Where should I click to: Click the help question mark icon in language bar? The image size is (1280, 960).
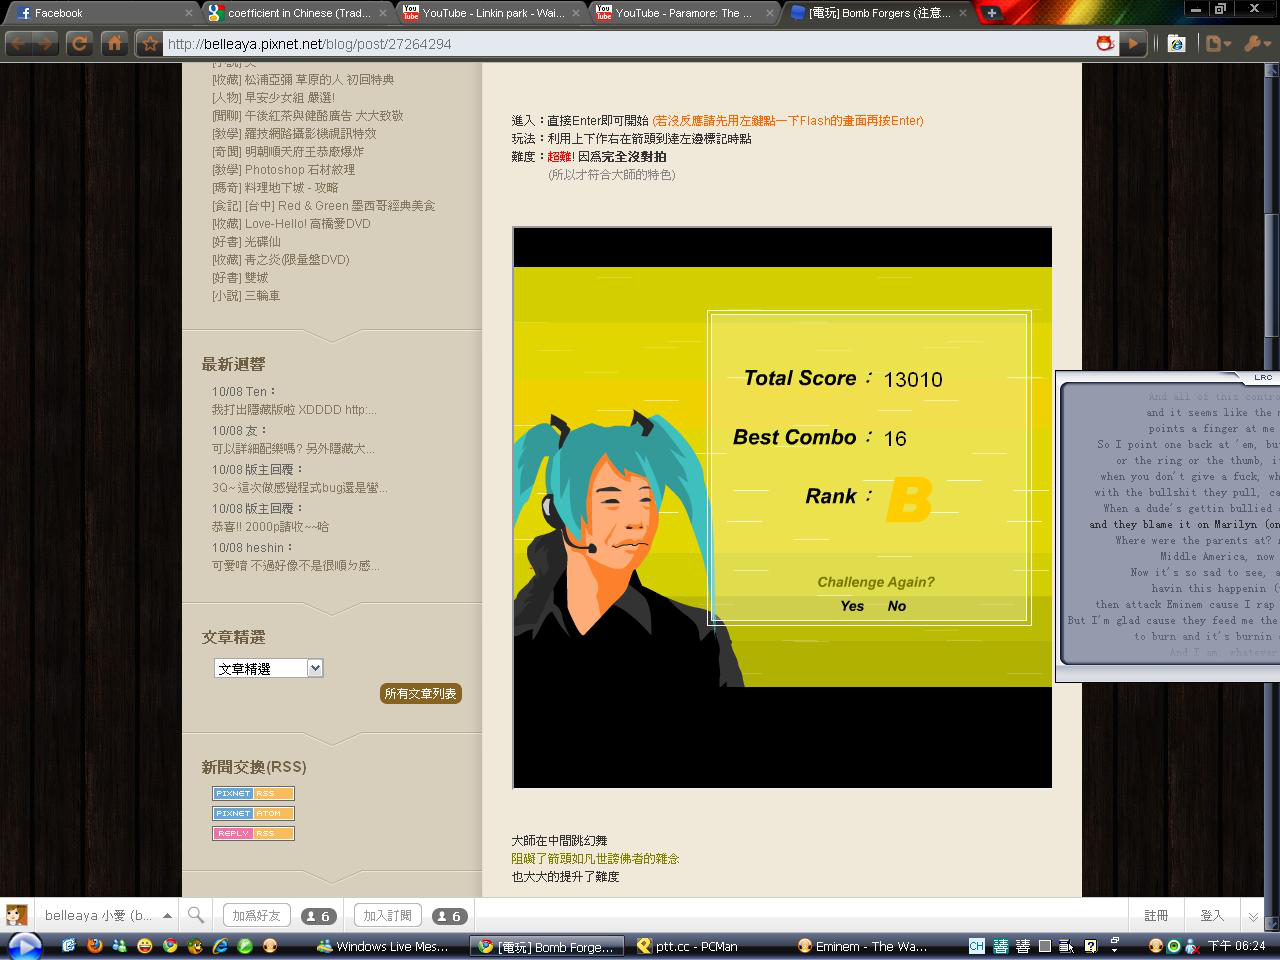1090,946
